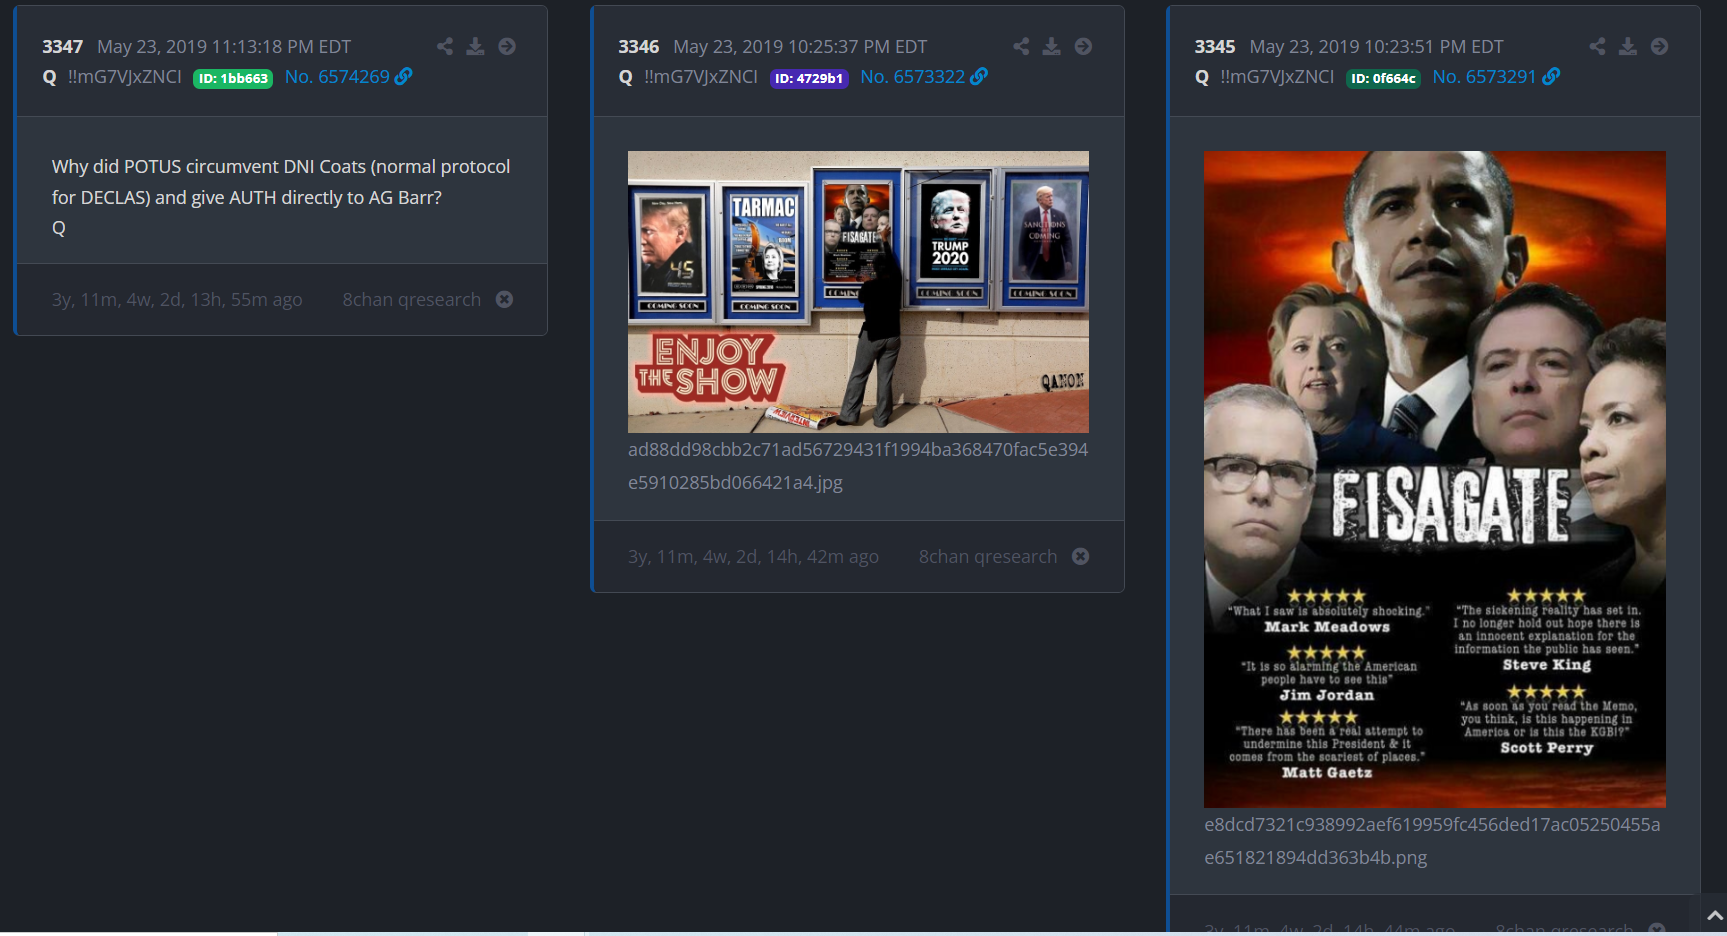Click timestamp May 23, 2019 10:23:51 PM EDT
Viewport: 1727px width, 936px height.
click(1376, 47)
